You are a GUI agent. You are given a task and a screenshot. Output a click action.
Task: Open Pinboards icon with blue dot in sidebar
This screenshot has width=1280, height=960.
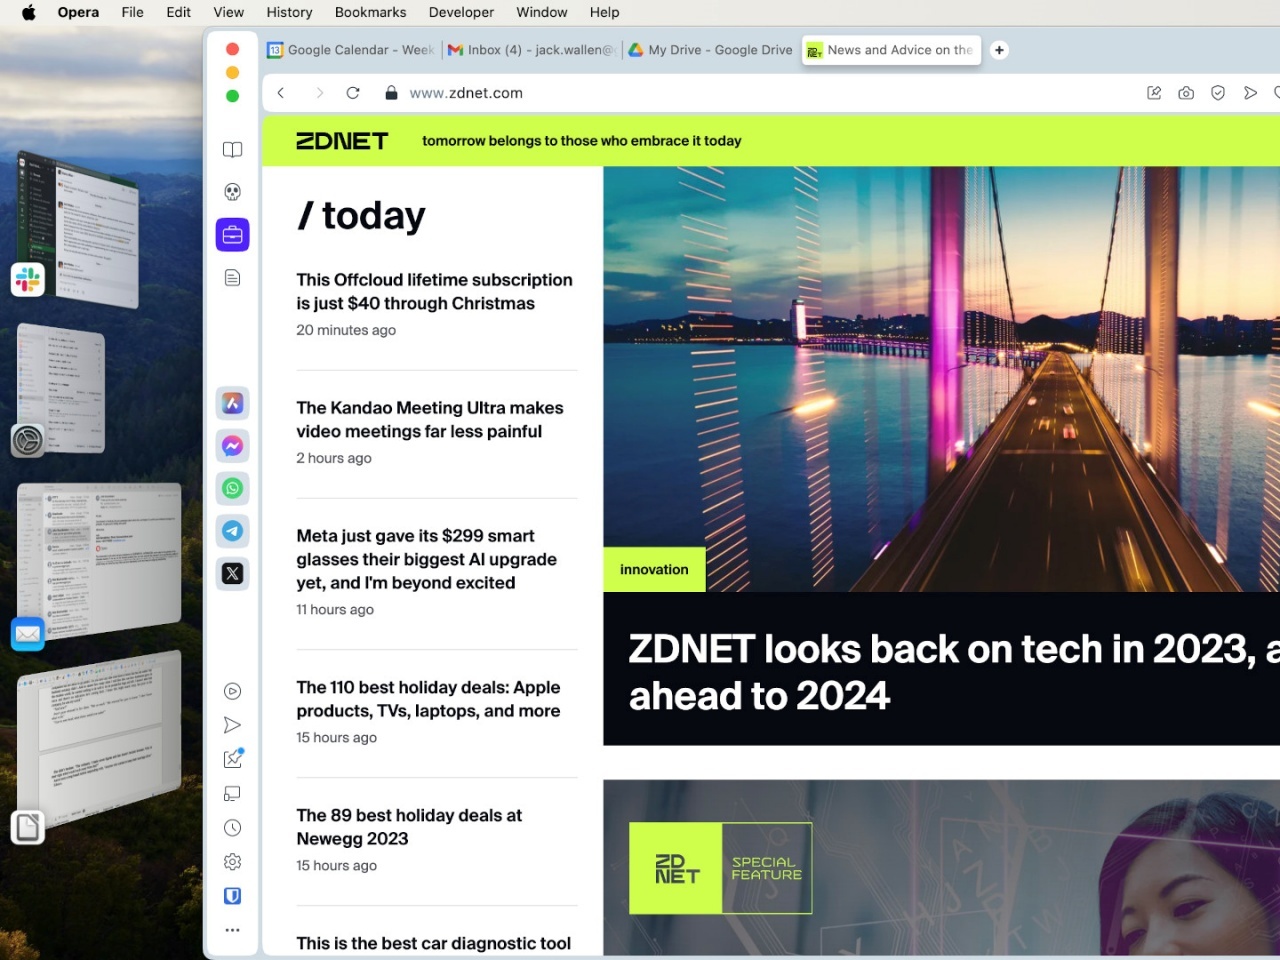pos(233,759)
